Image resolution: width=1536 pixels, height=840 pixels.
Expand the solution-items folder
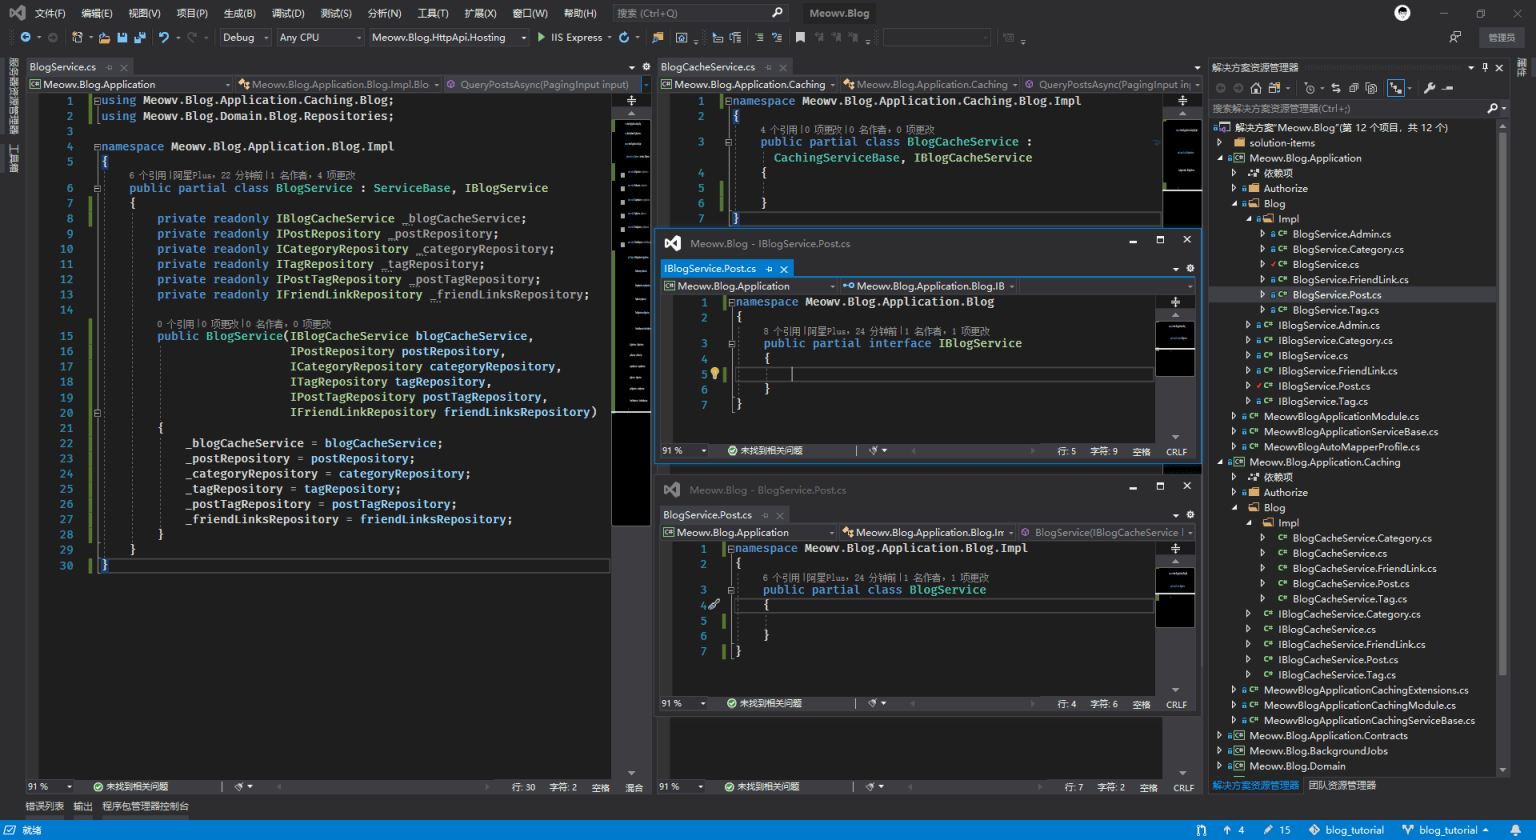point(1220,143)
